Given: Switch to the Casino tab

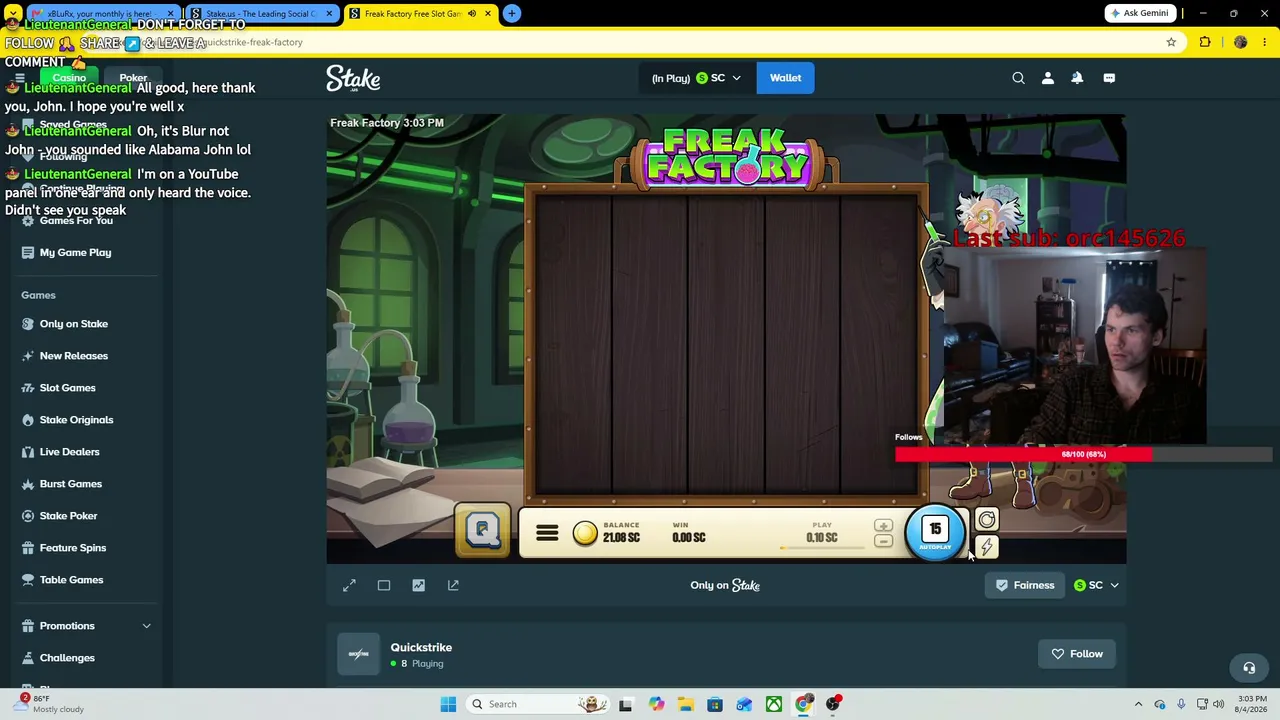Looking at the screenshot, I should click(x=69, y=78).
